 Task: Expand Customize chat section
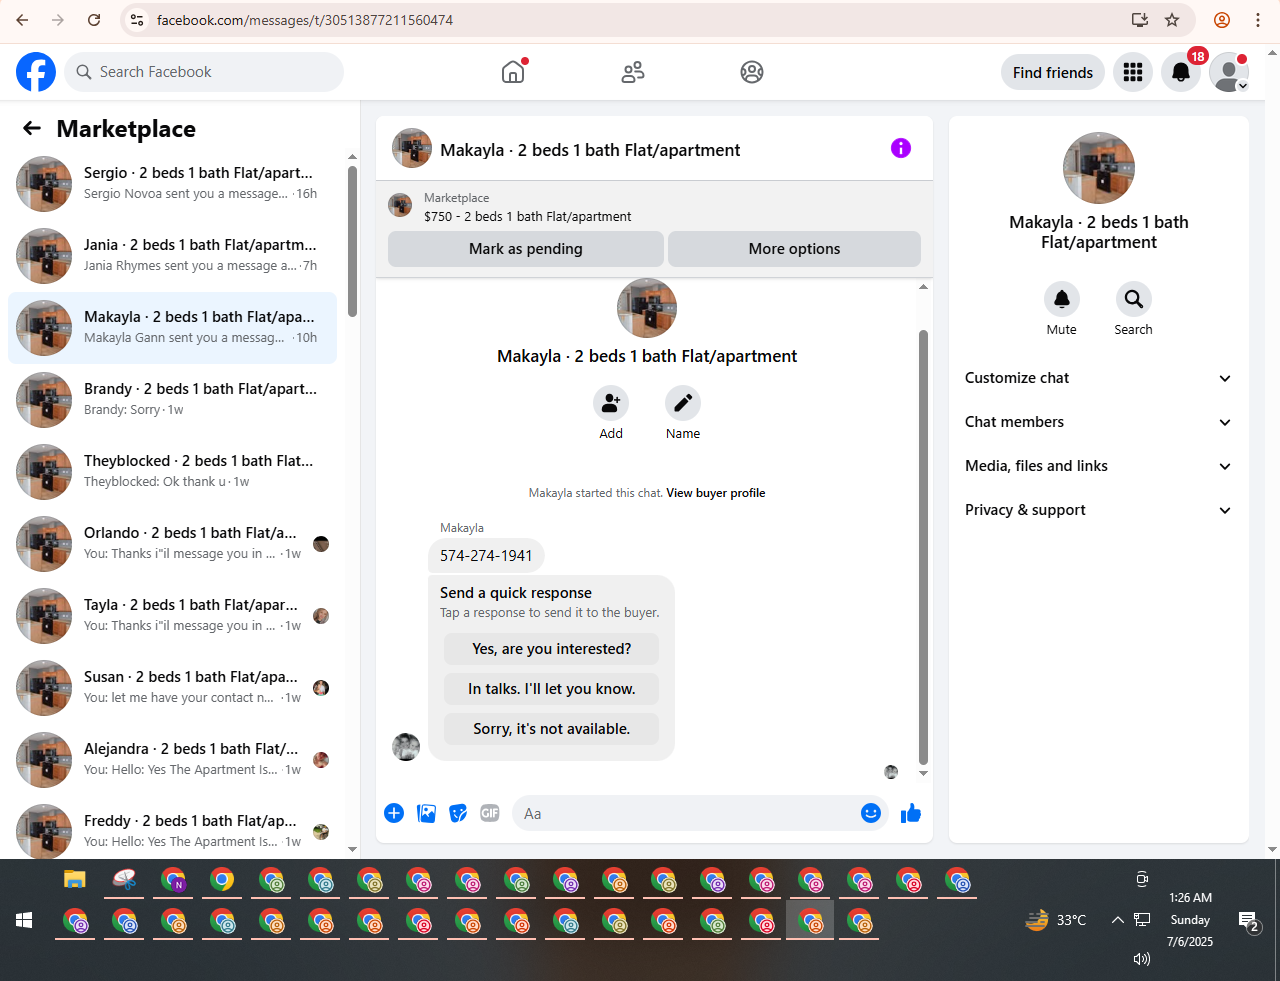1098,378
